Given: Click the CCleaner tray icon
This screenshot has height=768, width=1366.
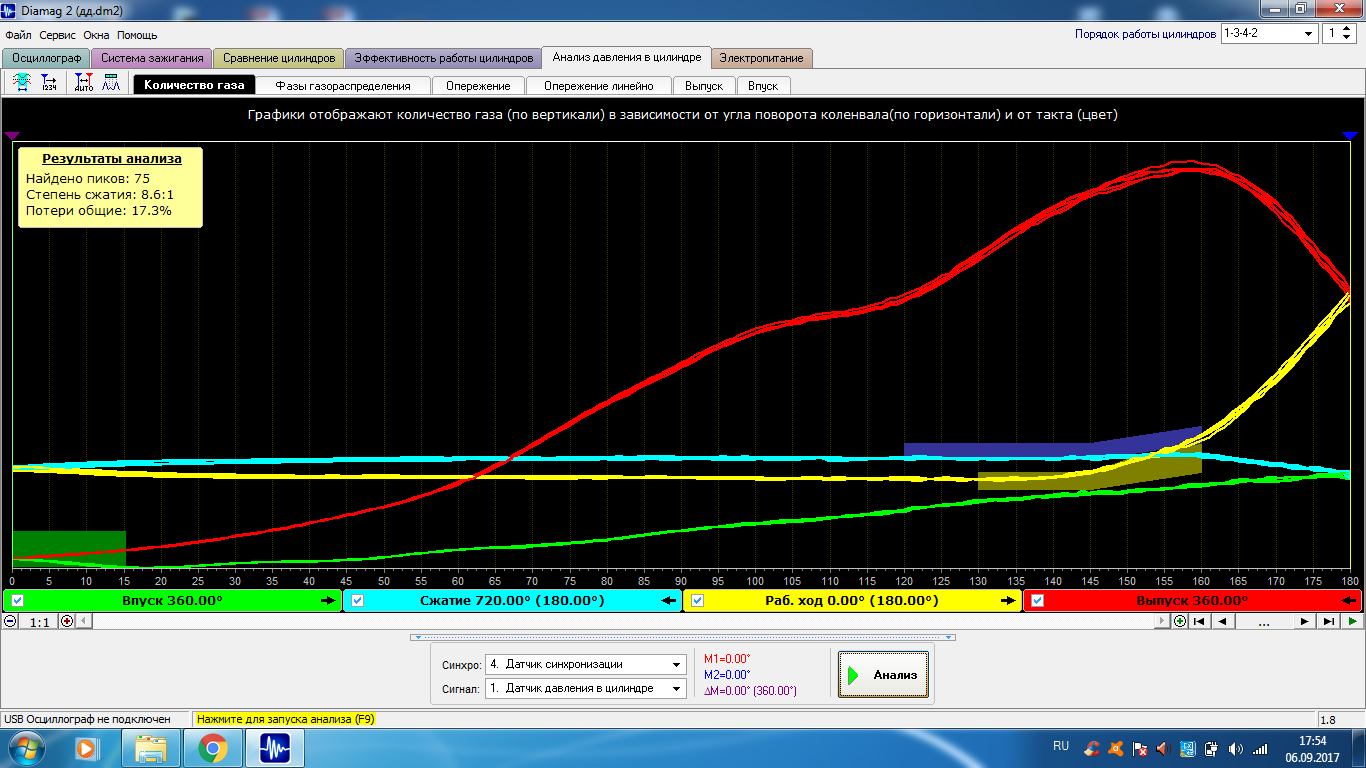Looking at the screenshot, I should 1093,748.
